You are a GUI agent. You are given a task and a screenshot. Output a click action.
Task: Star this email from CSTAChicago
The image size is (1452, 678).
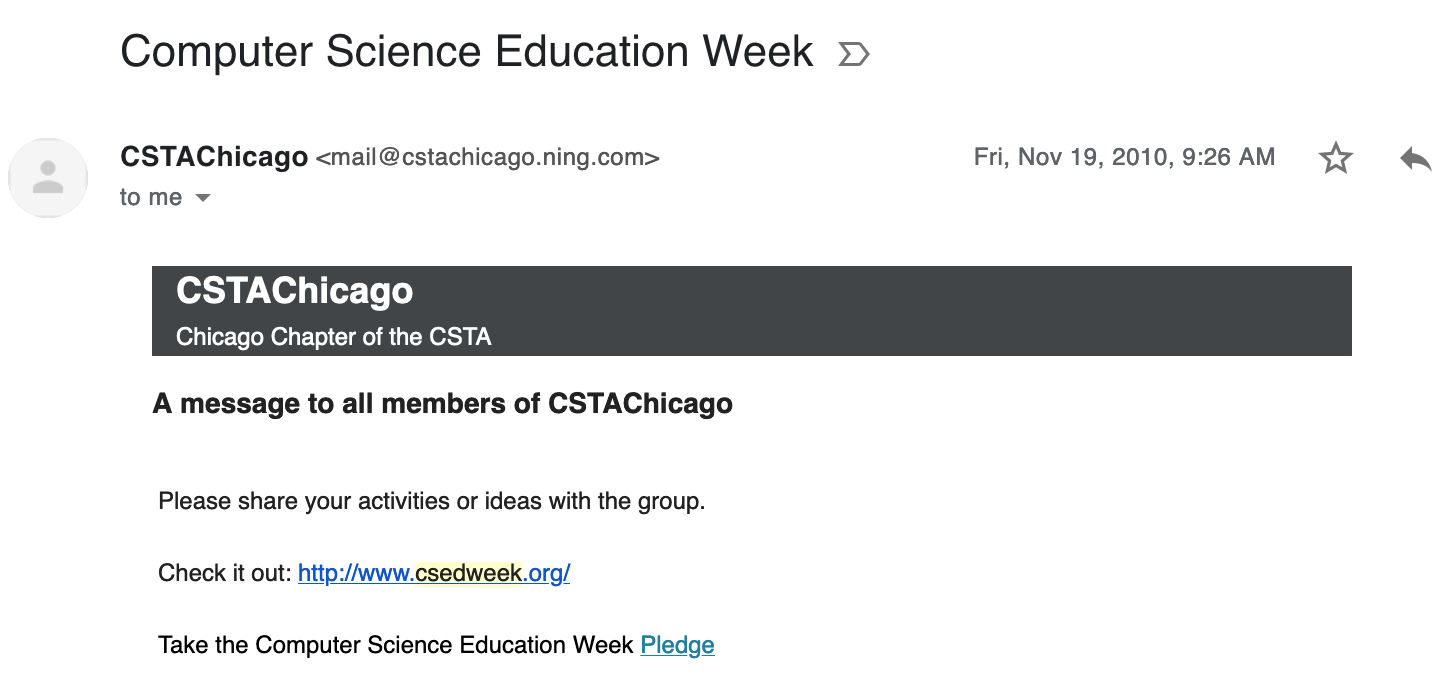pos(1335,158)
